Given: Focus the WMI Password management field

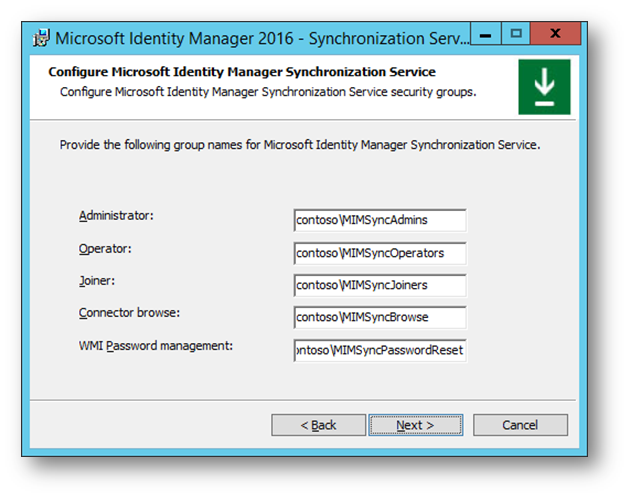Looking at the screenshot, I should [x=380, y=350].
